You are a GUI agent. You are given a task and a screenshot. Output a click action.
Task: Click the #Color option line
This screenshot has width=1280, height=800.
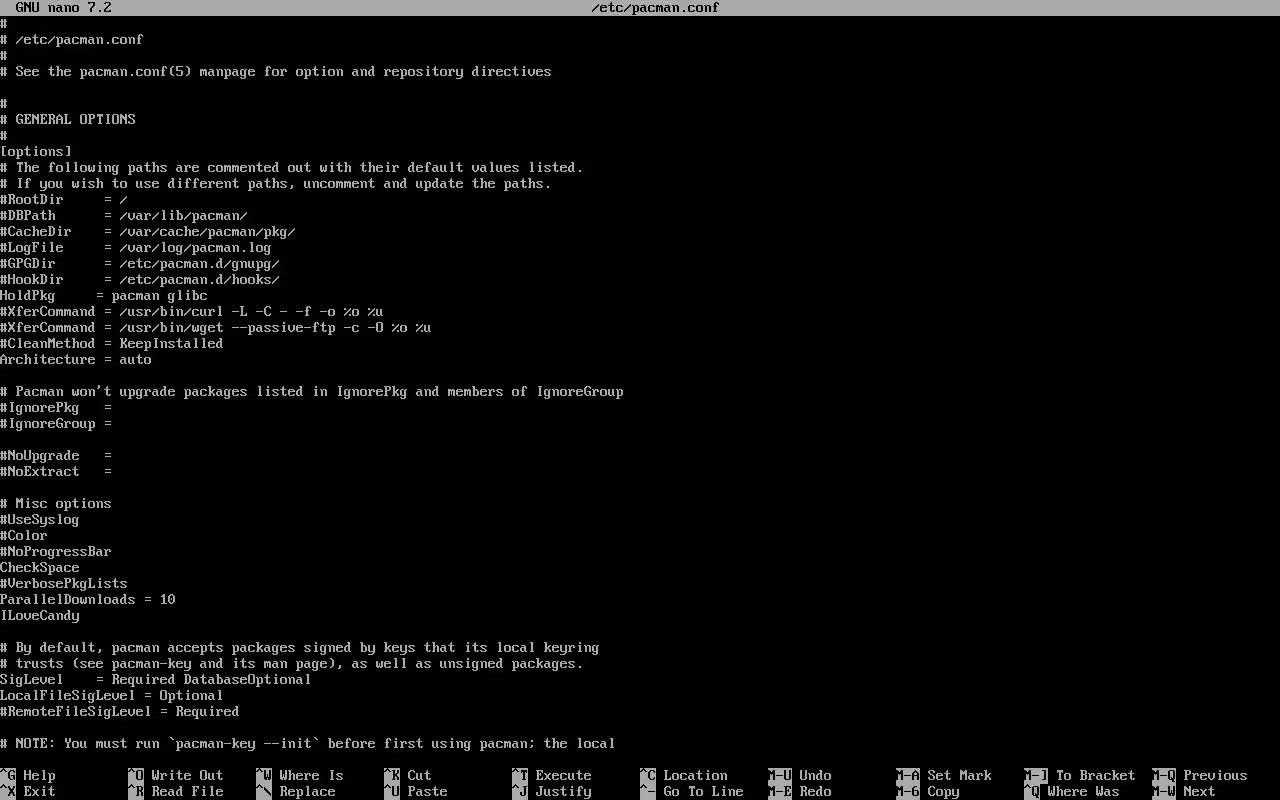tap(24, 535)
